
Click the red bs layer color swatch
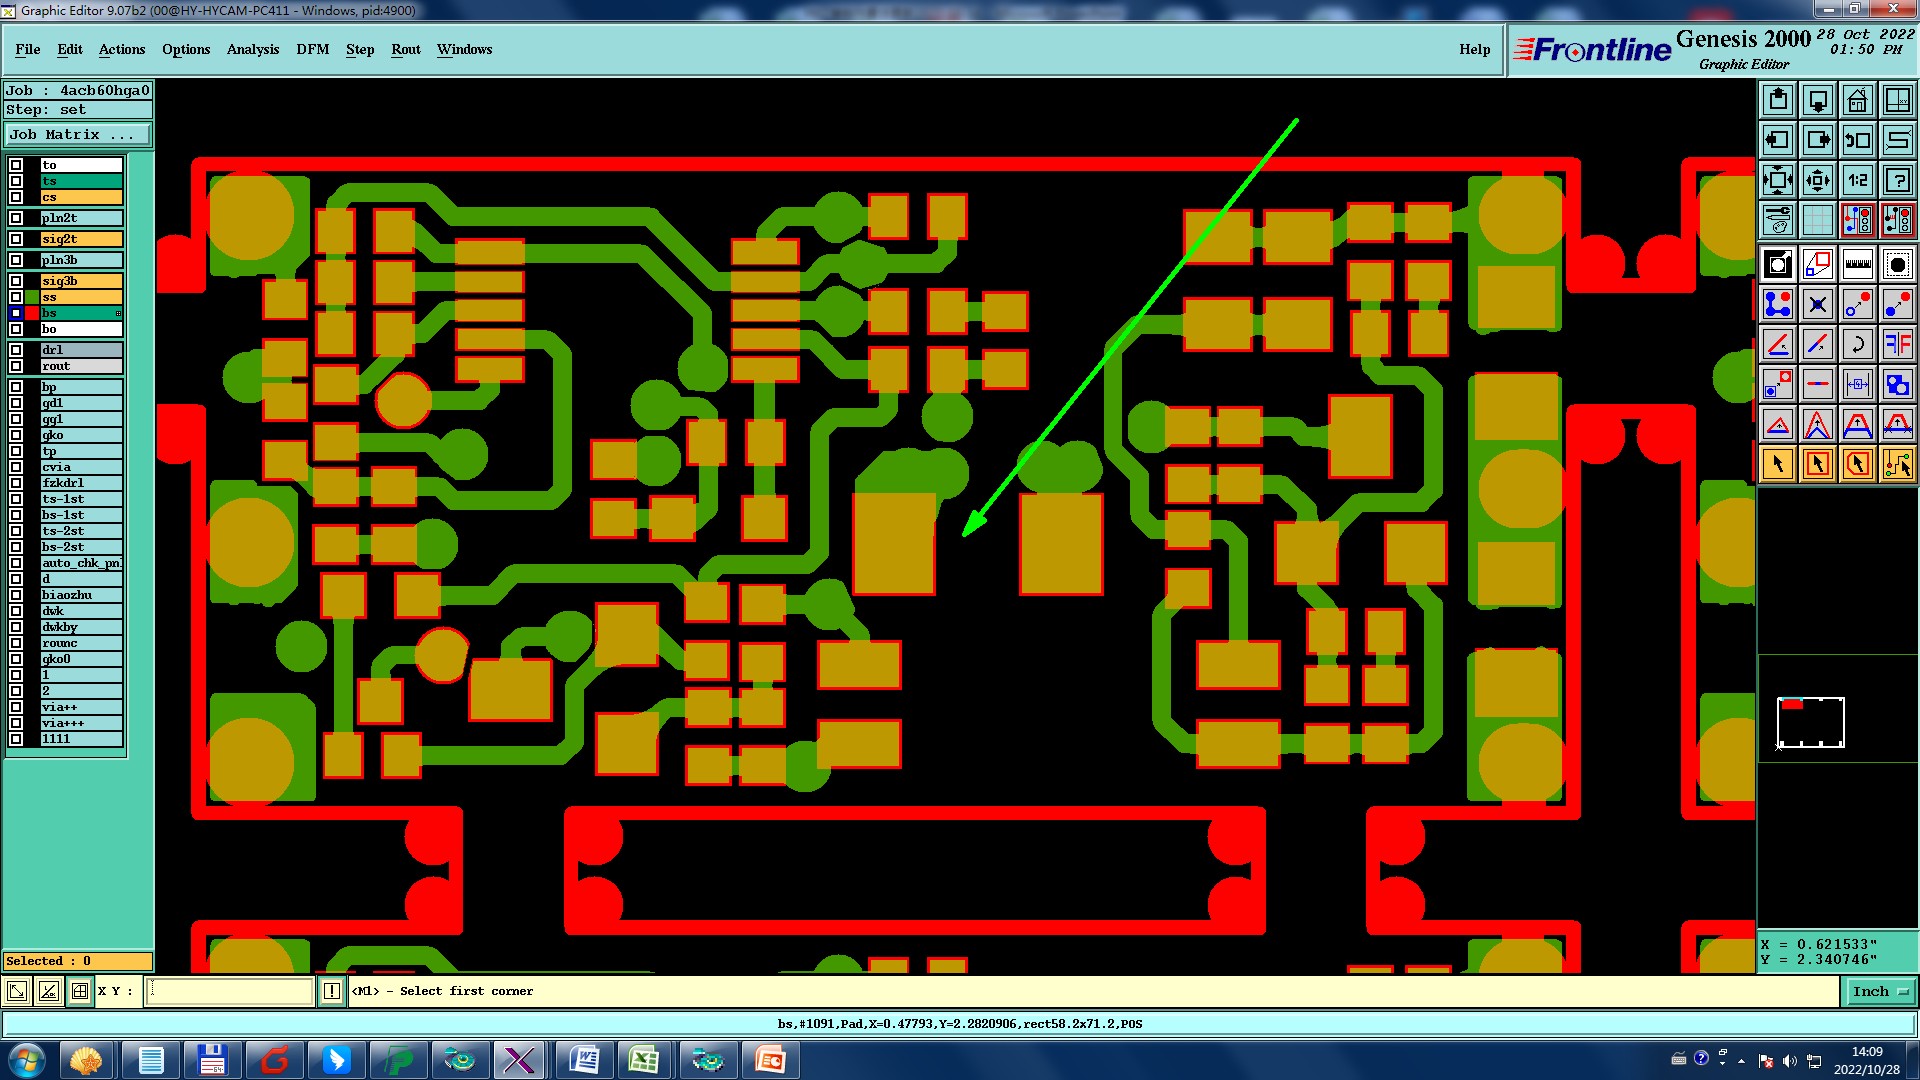(32, 313)
